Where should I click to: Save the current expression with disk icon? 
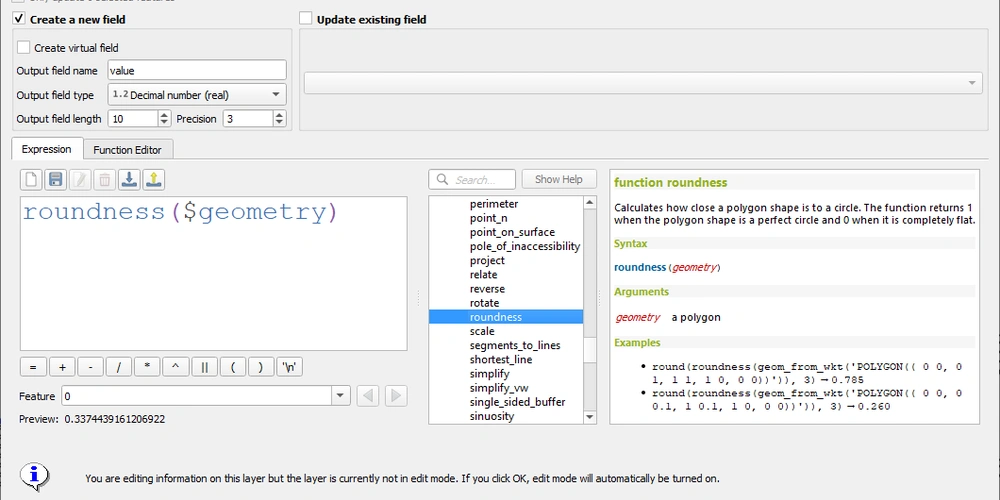coord(55,180)
